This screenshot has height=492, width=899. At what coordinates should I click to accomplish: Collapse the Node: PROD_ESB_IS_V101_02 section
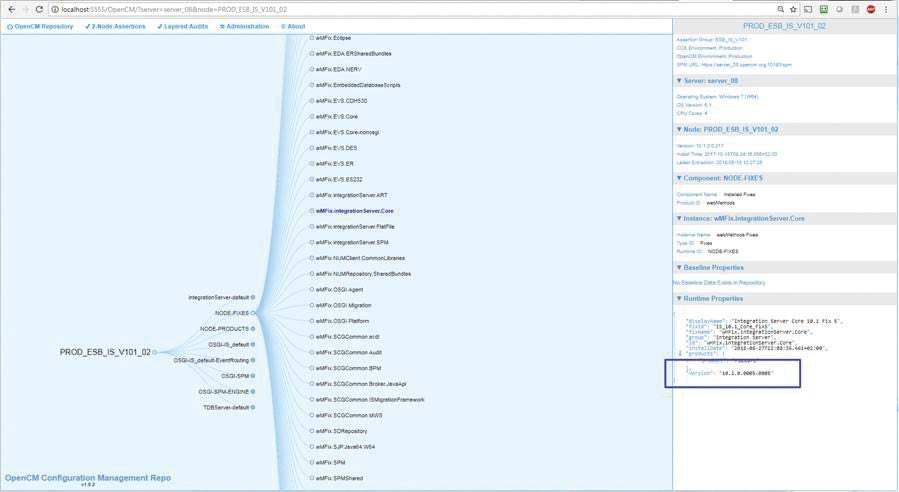pyautogui.click(x=679, y=130)
